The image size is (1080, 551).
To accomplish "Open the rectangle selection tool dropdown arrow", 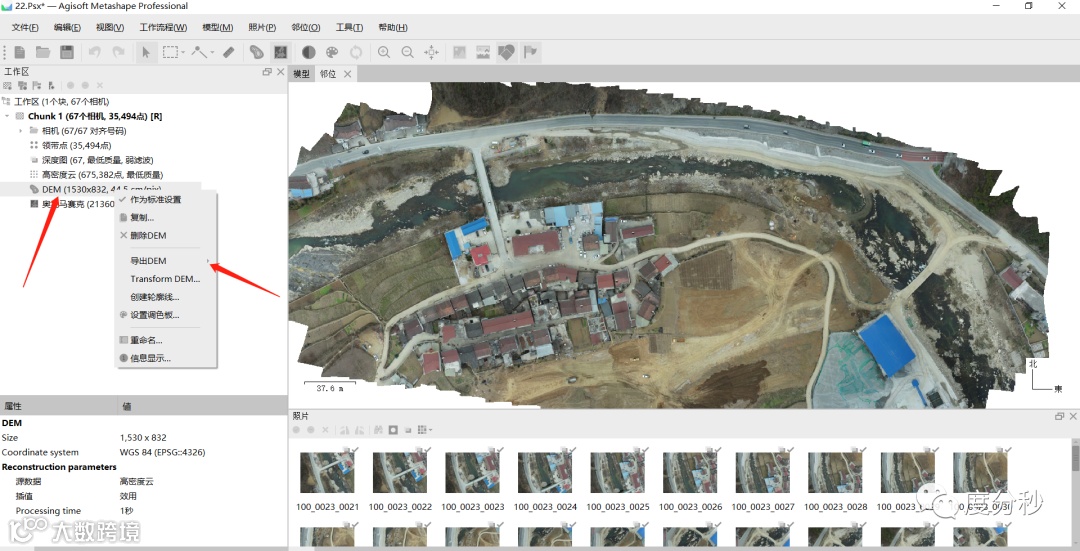I will coord(183,53).
